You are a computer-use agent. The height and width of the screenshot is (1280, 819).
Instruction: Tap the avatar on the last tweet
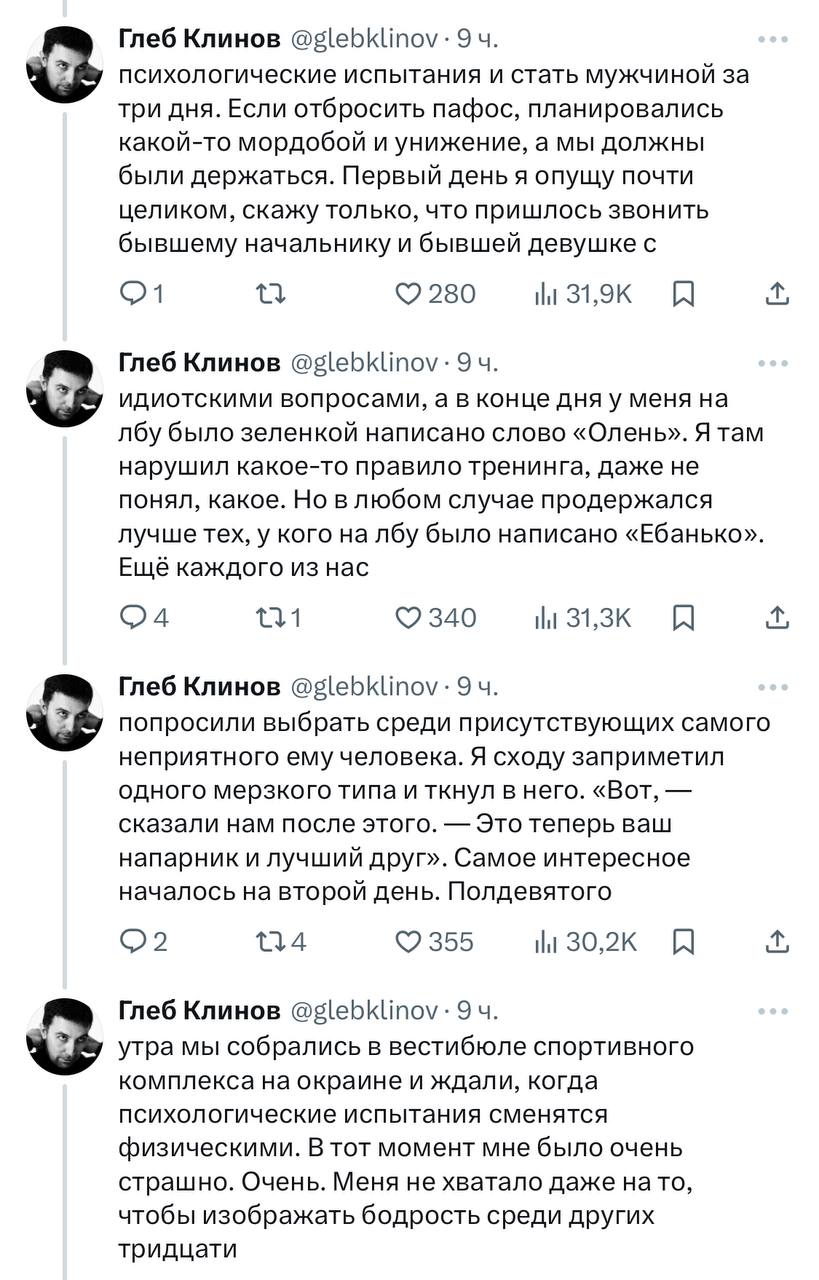click(65, 1035)
